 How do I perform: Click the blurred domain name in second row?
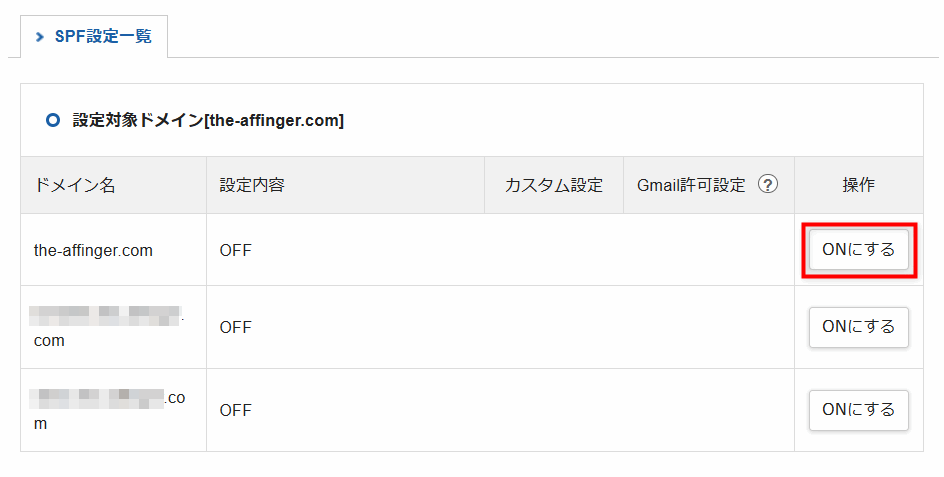(107, 327)
